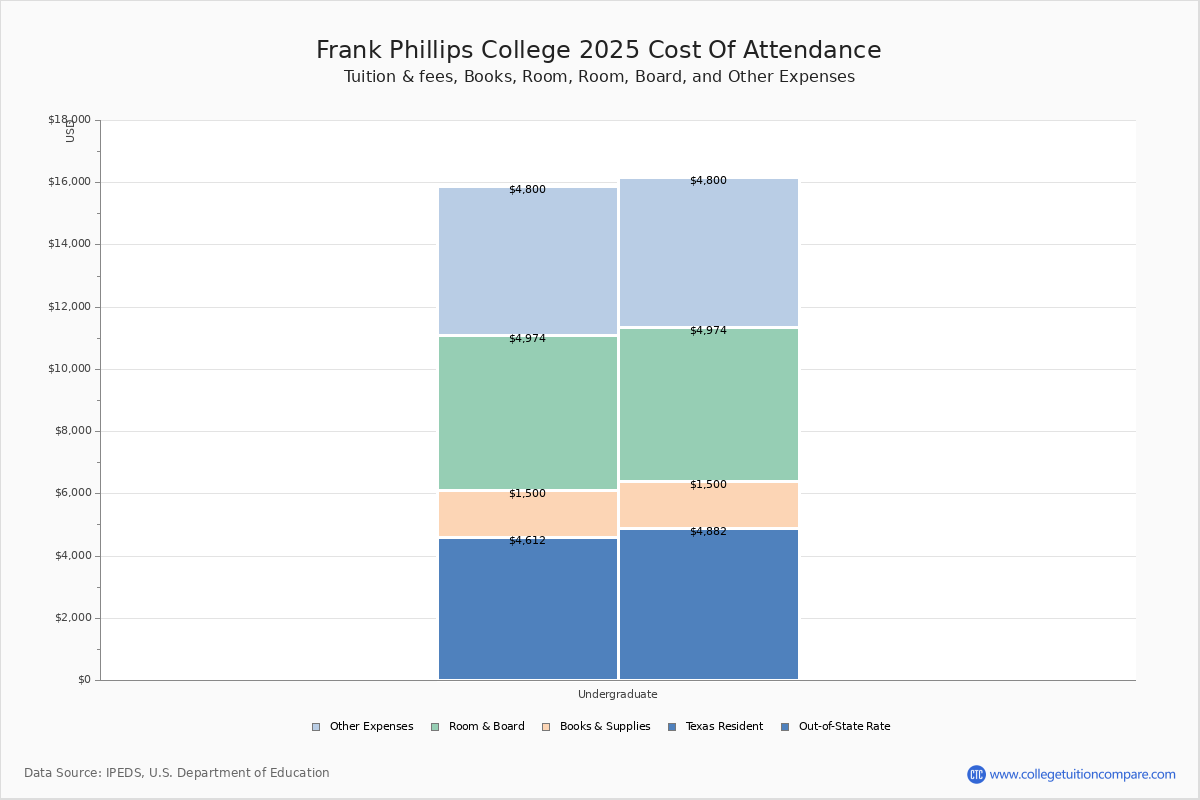The image size is (1200, 800).
Task: Click the CTC logo icon
Action: (x=976, y=774)
